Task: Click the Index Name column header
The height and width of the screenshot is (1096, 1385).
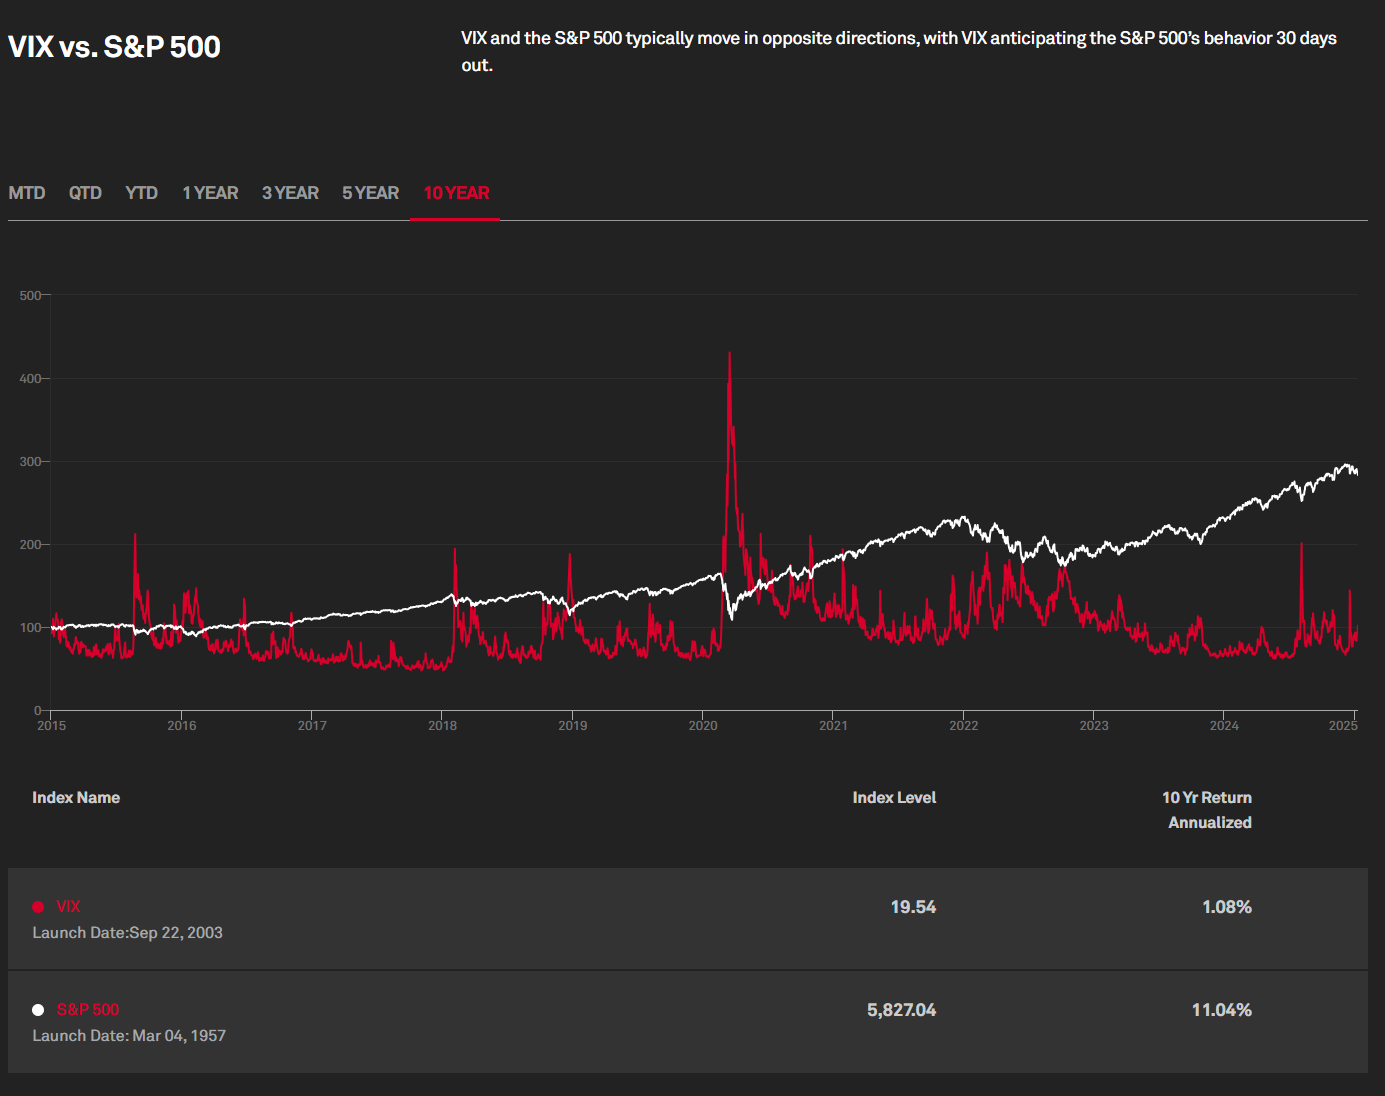Action: [76, 797]
